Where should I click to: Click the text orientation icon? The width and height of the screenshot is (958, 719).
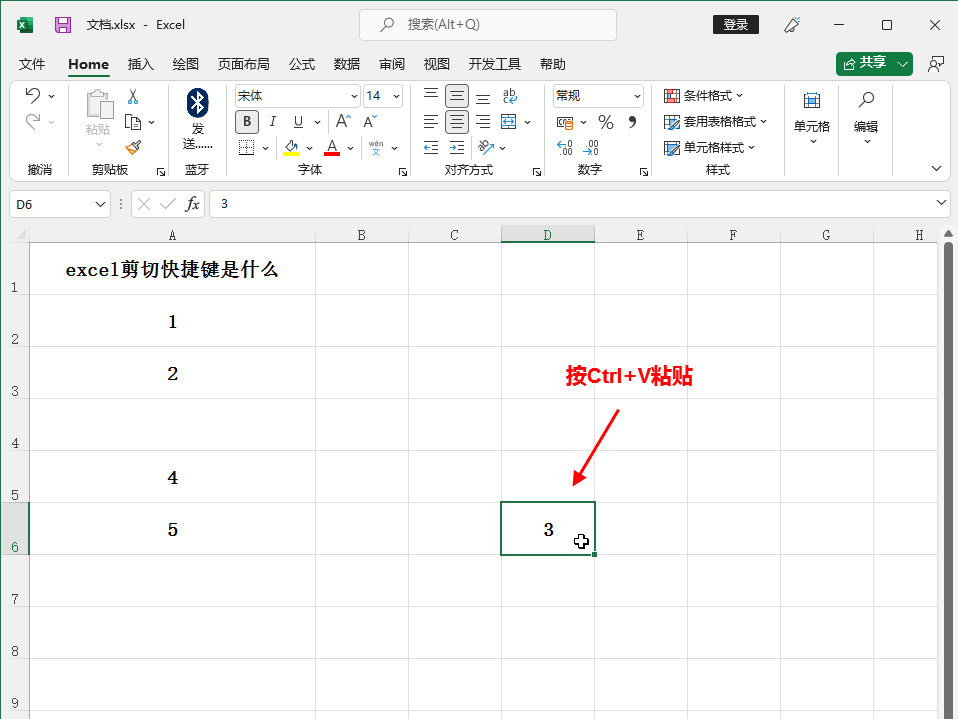click(x=486, y=147)
